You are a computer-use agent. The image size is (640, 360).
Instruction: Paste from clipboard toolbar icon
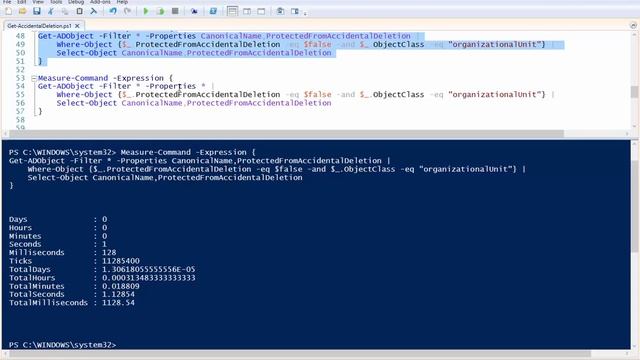(x=80, y=11)
